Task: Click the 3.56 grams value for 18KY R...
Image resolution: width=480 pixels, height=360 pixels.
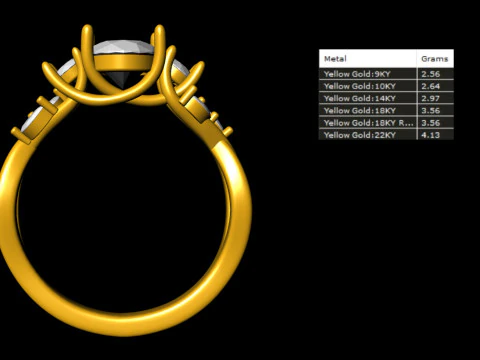Action: pyautogui.click(x=431, y=123)
